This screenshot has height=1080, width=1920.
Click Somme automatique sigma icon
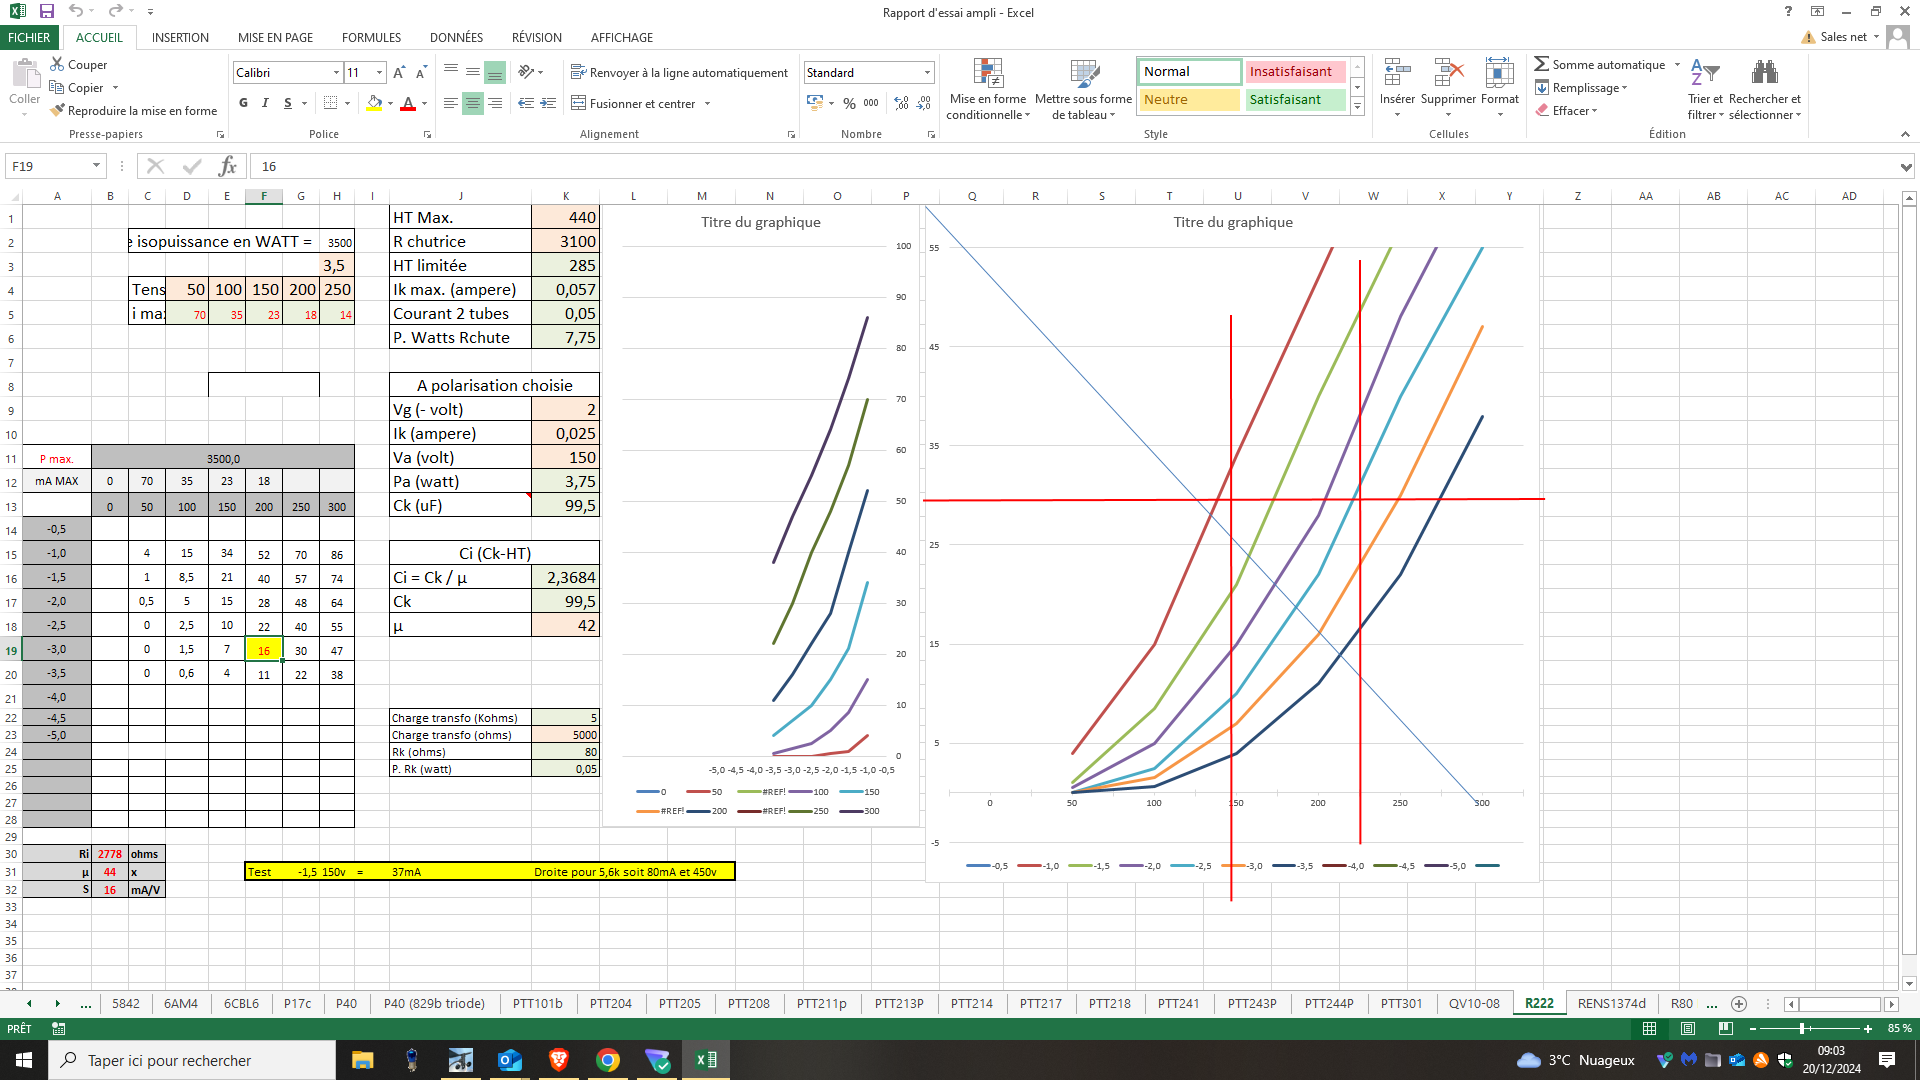[x=1541, y=64]
